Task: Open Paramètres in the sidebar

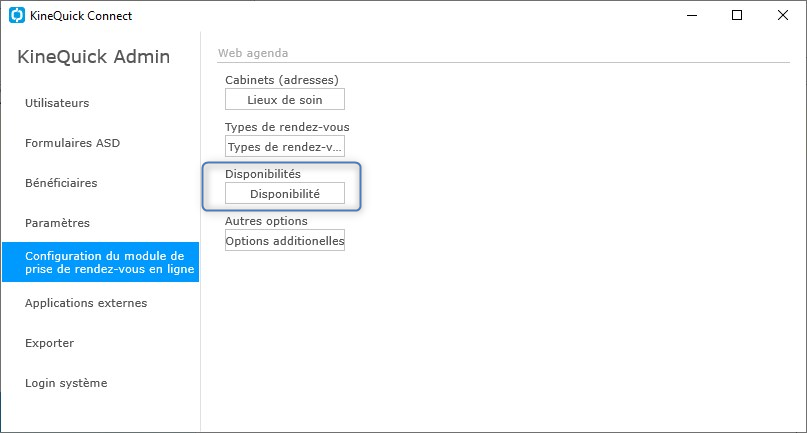Action: click(x=58, y=223)
